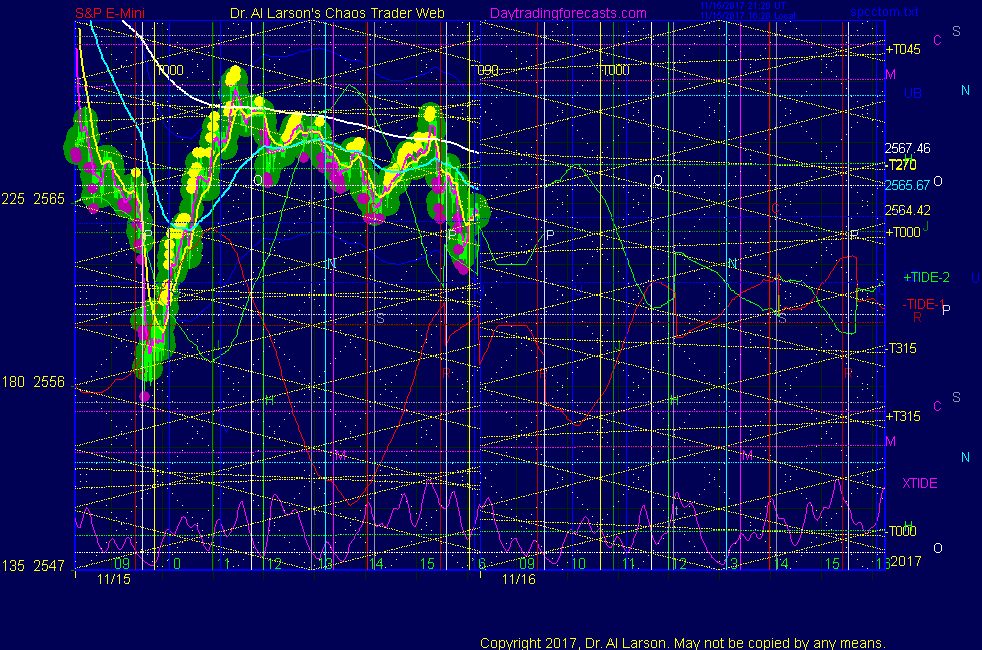Click the "-T000" level label
This screenshot has width=982, height=650.
901,531
